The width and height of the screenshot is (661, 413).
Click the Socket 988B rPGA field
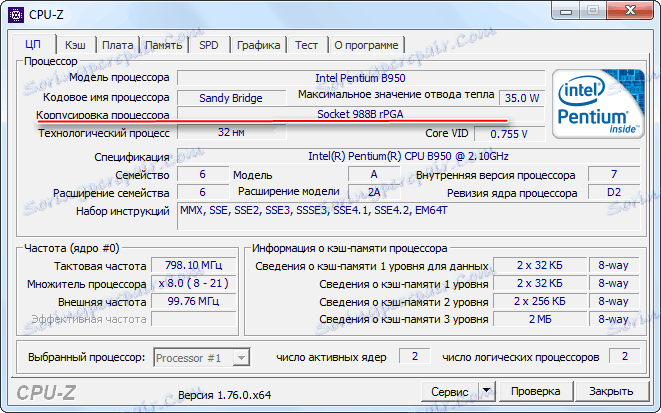coord(360,114)
